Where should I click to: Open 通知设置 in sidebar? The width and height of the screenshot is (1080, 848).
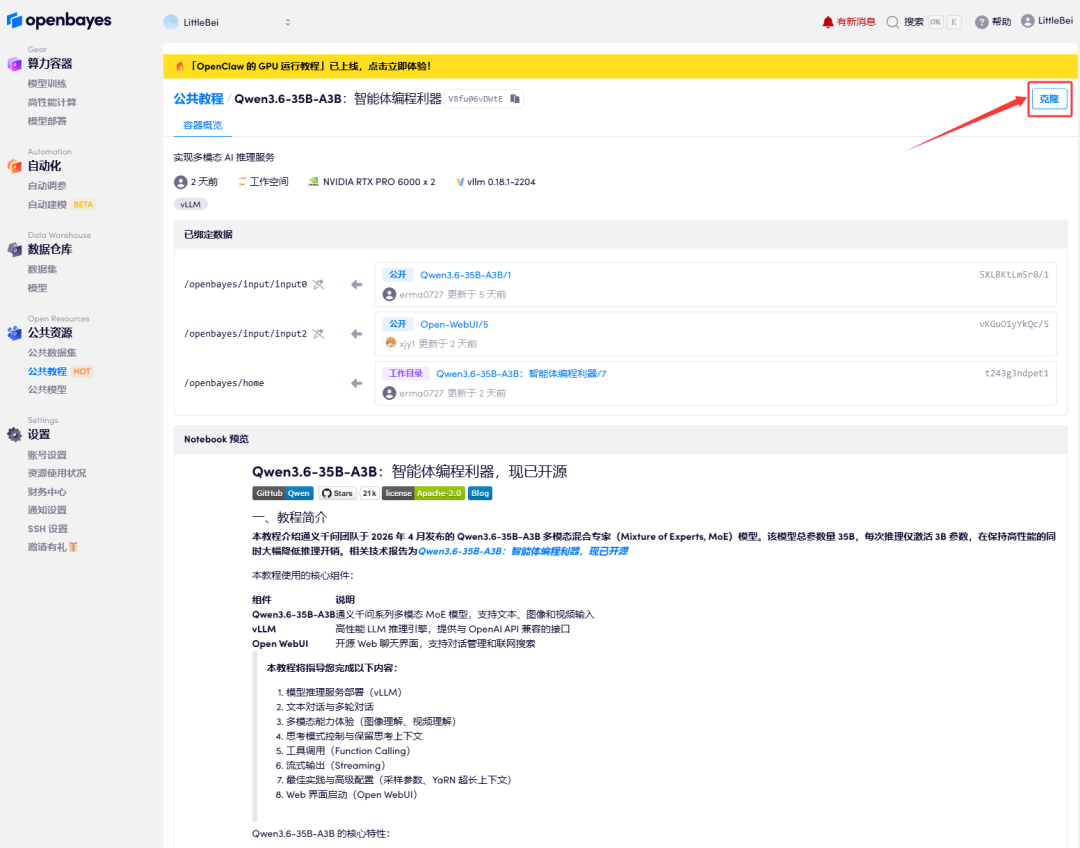tap(47, 510)
